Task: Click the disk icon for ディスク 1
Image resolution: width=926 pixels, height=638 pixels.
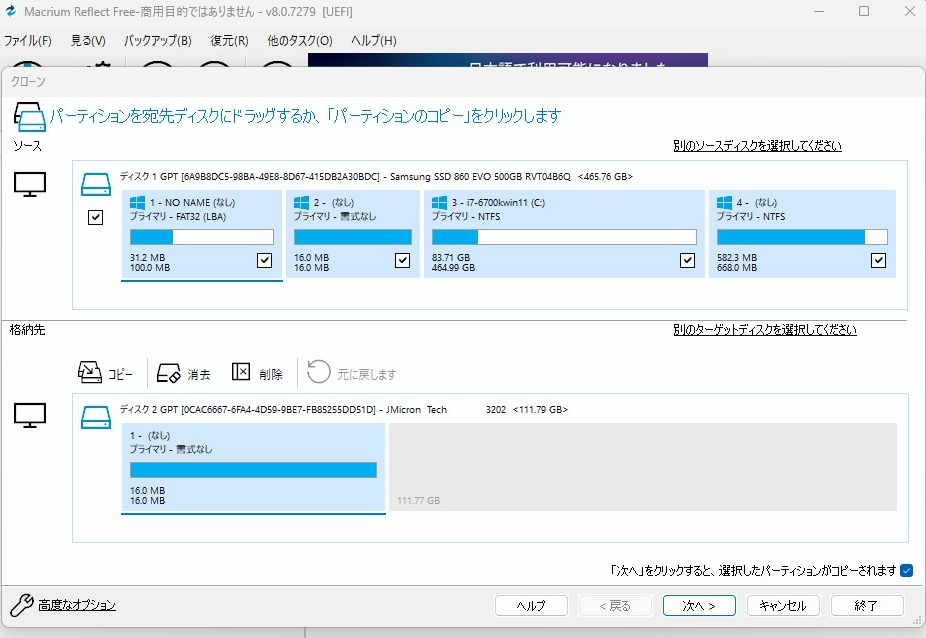Action: 96,182
